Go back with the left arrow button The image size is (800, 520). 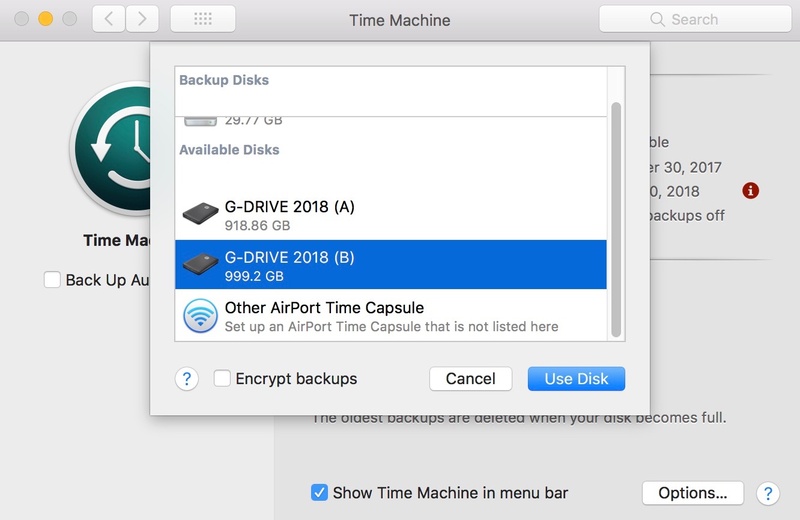point(108,19)
